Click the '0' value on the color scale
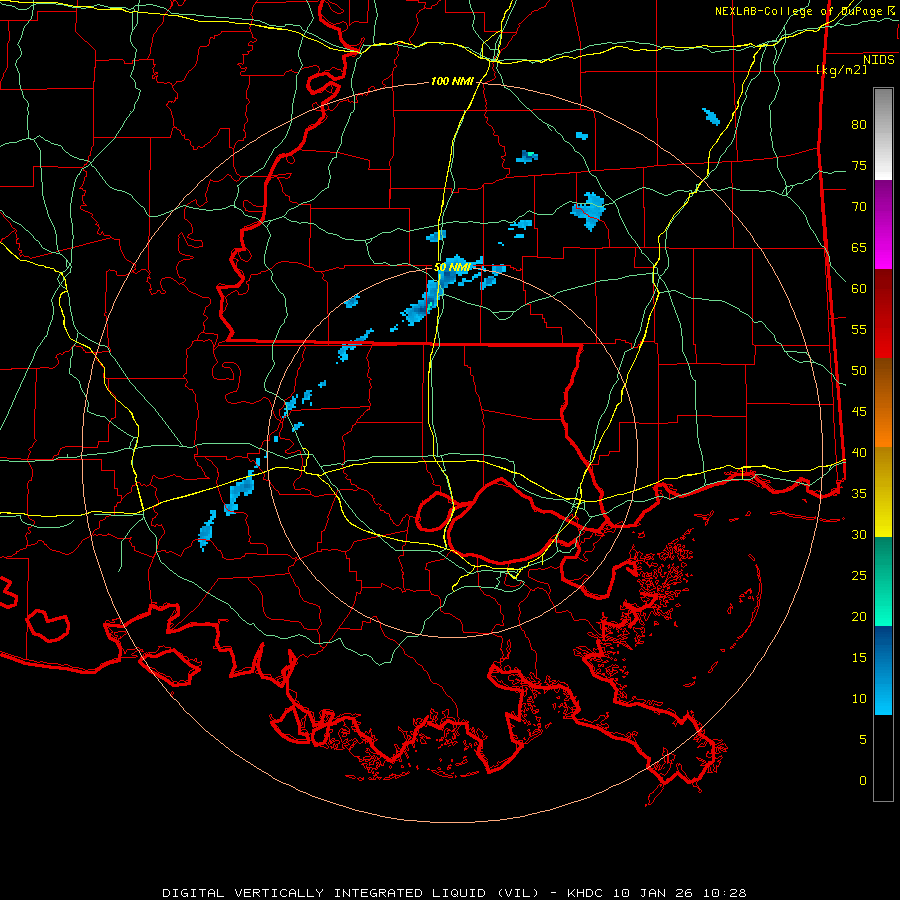900x900 pixels. pos(863,781)
